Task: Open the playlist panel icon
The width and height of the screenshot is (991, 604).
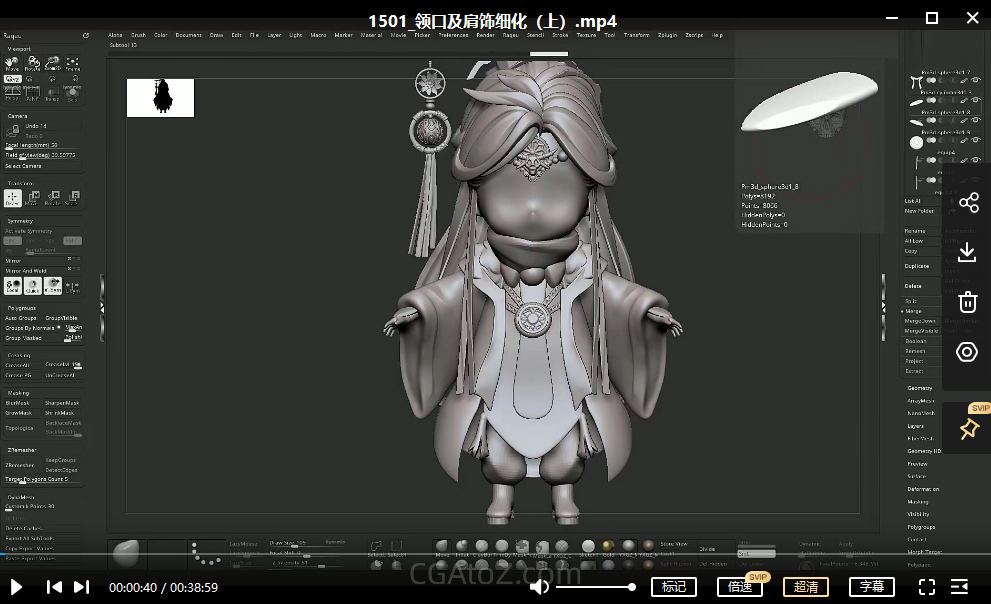Action: click(x=960, y=587)
